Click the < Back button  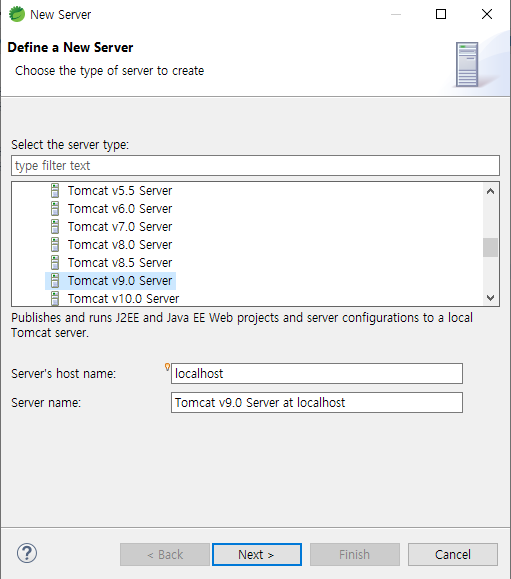coord(165,554)
